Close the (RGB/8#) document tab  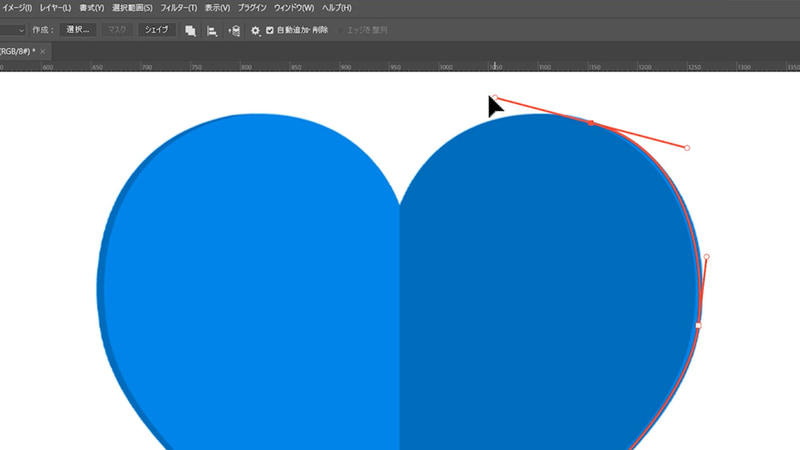tap(43, 52)
